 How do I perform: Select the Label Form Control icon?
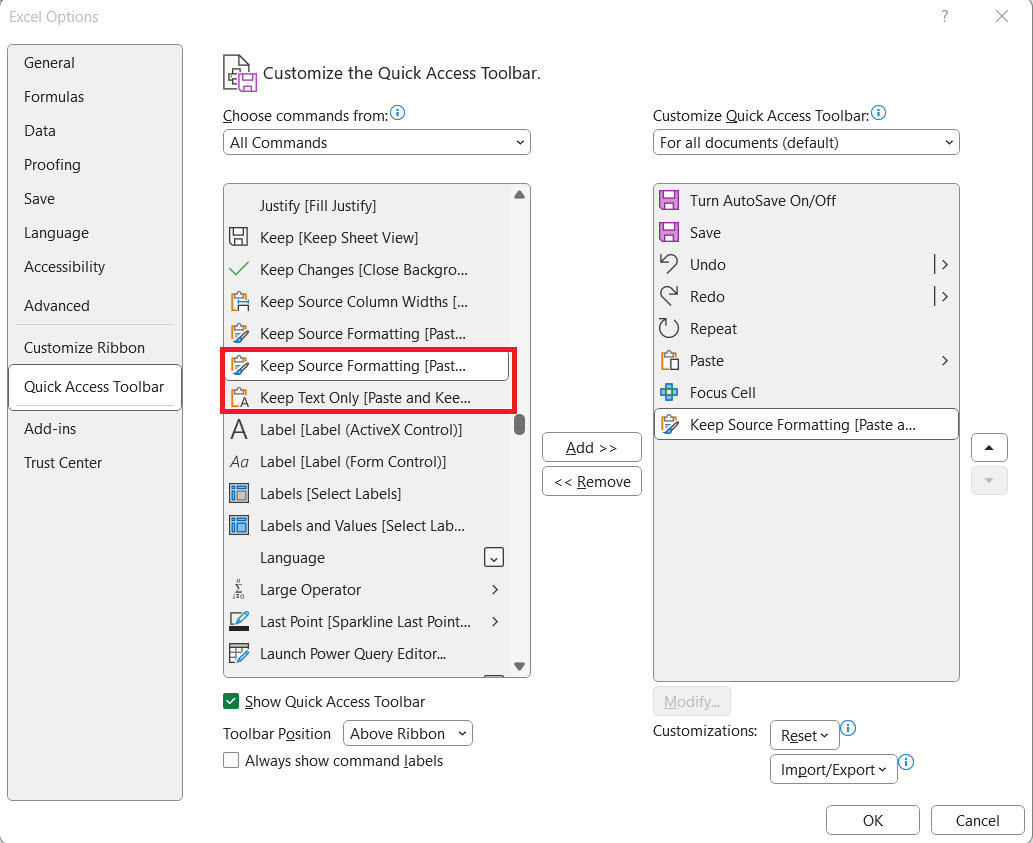pos(238,462)
